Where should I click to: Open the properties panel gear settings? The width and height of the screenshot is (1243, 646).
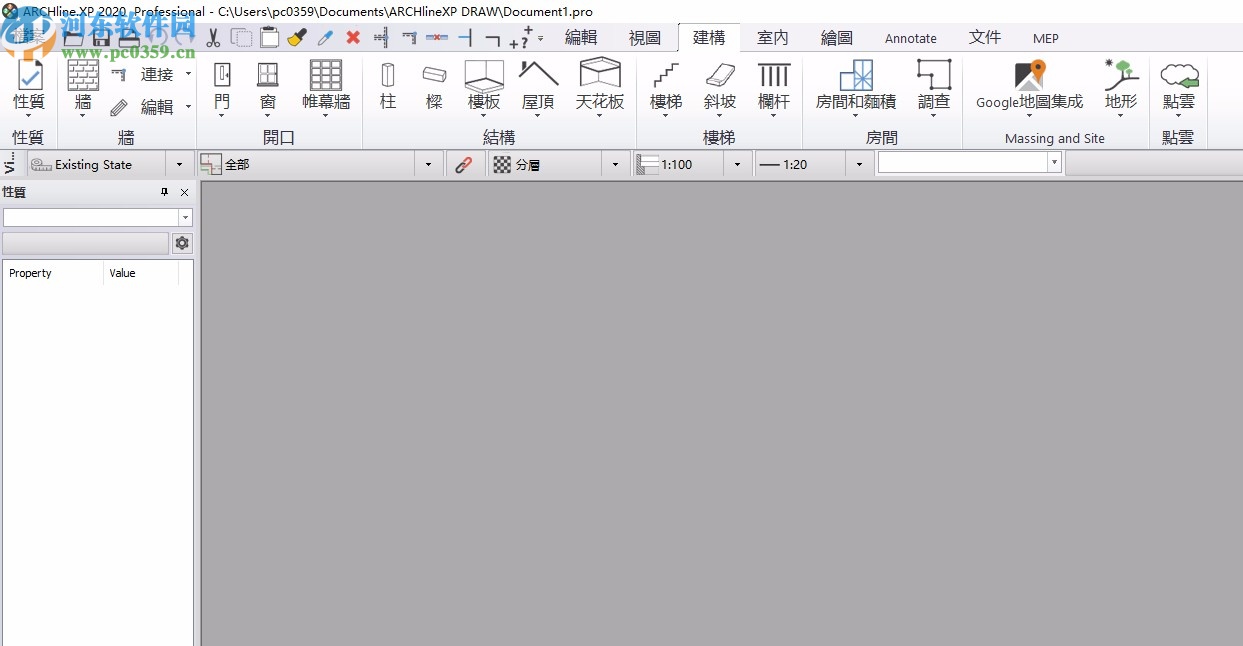(x=182, y=243)
